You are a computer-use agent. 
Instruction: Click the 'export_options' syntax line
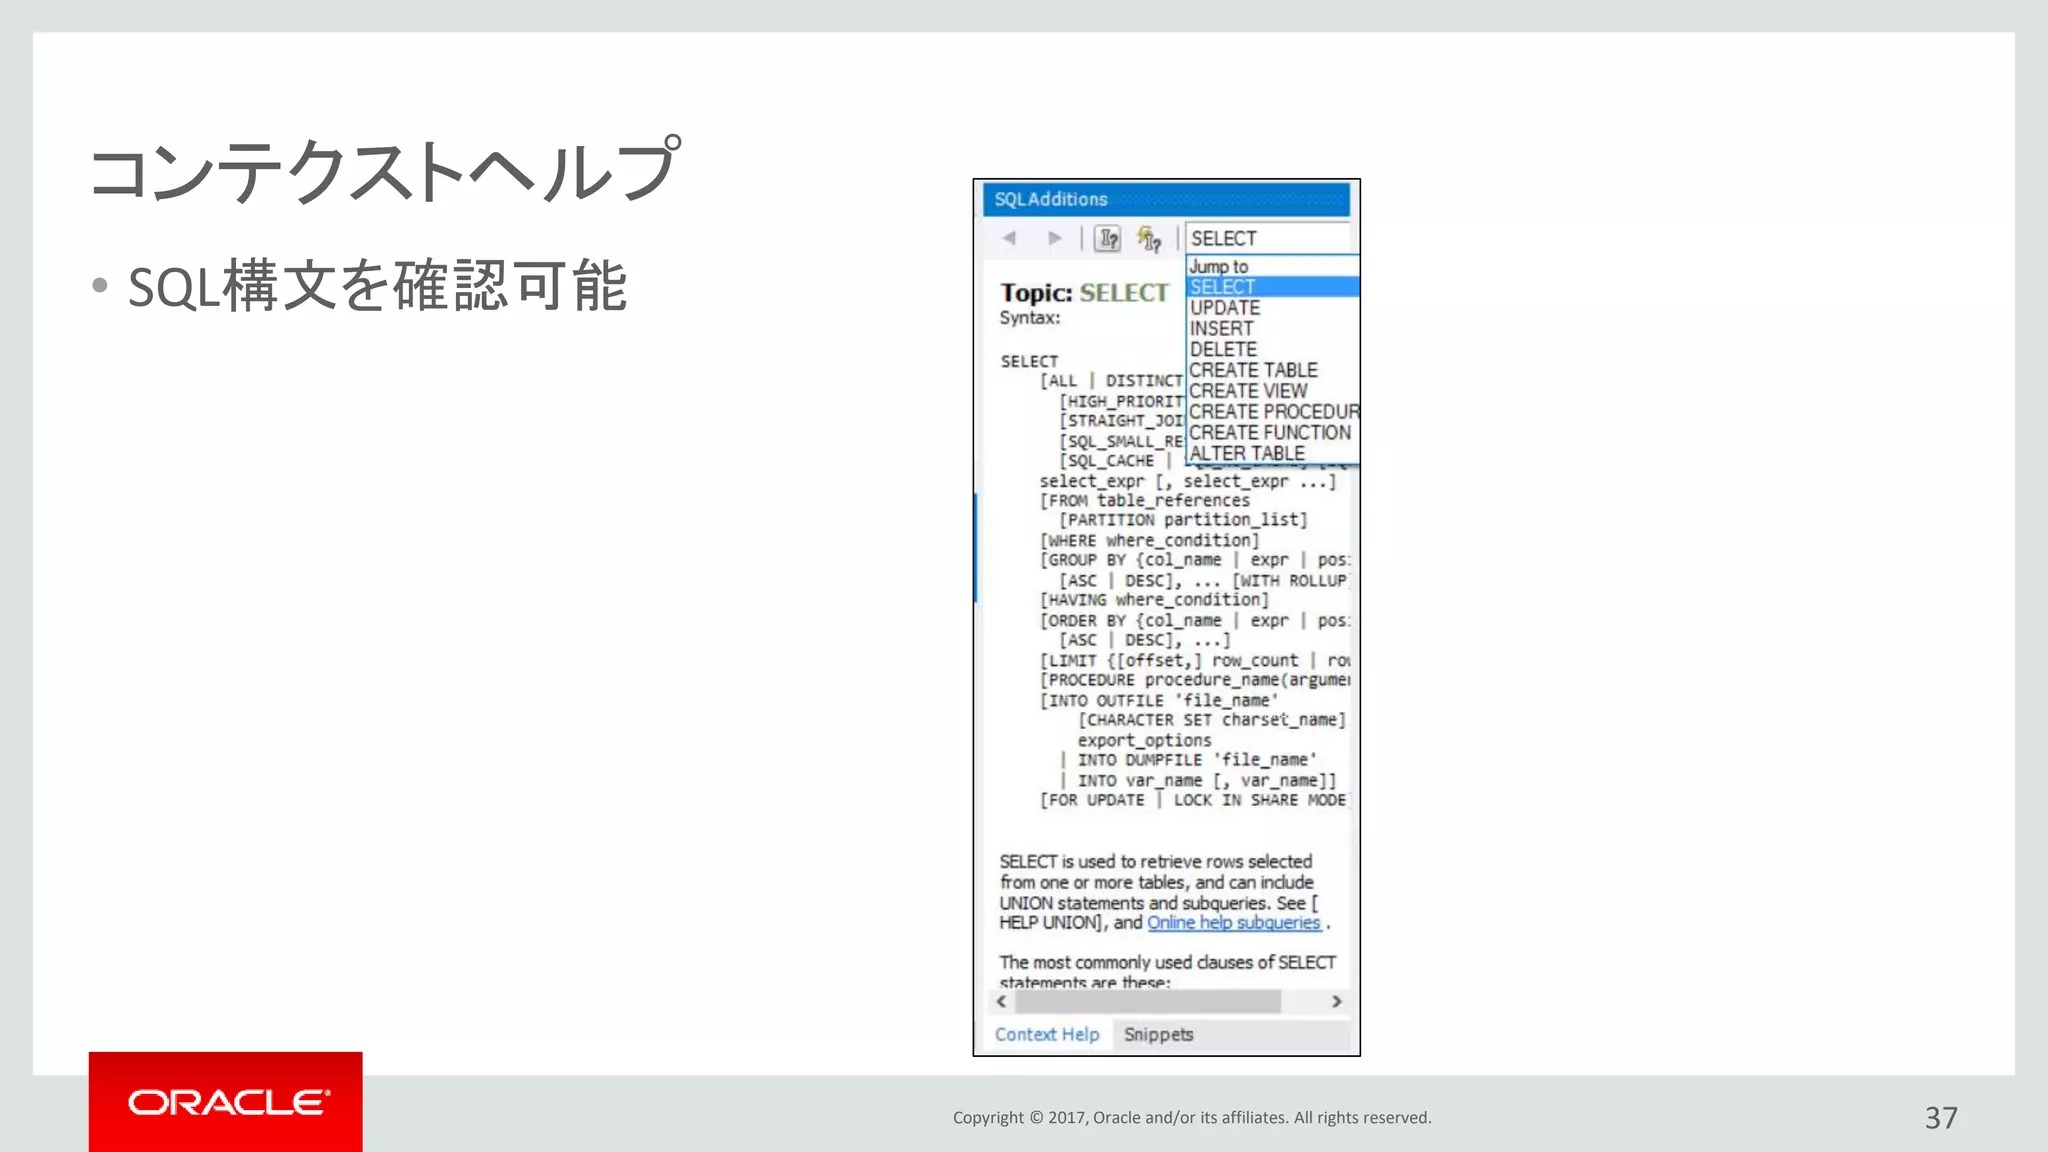coord(1144,741)
